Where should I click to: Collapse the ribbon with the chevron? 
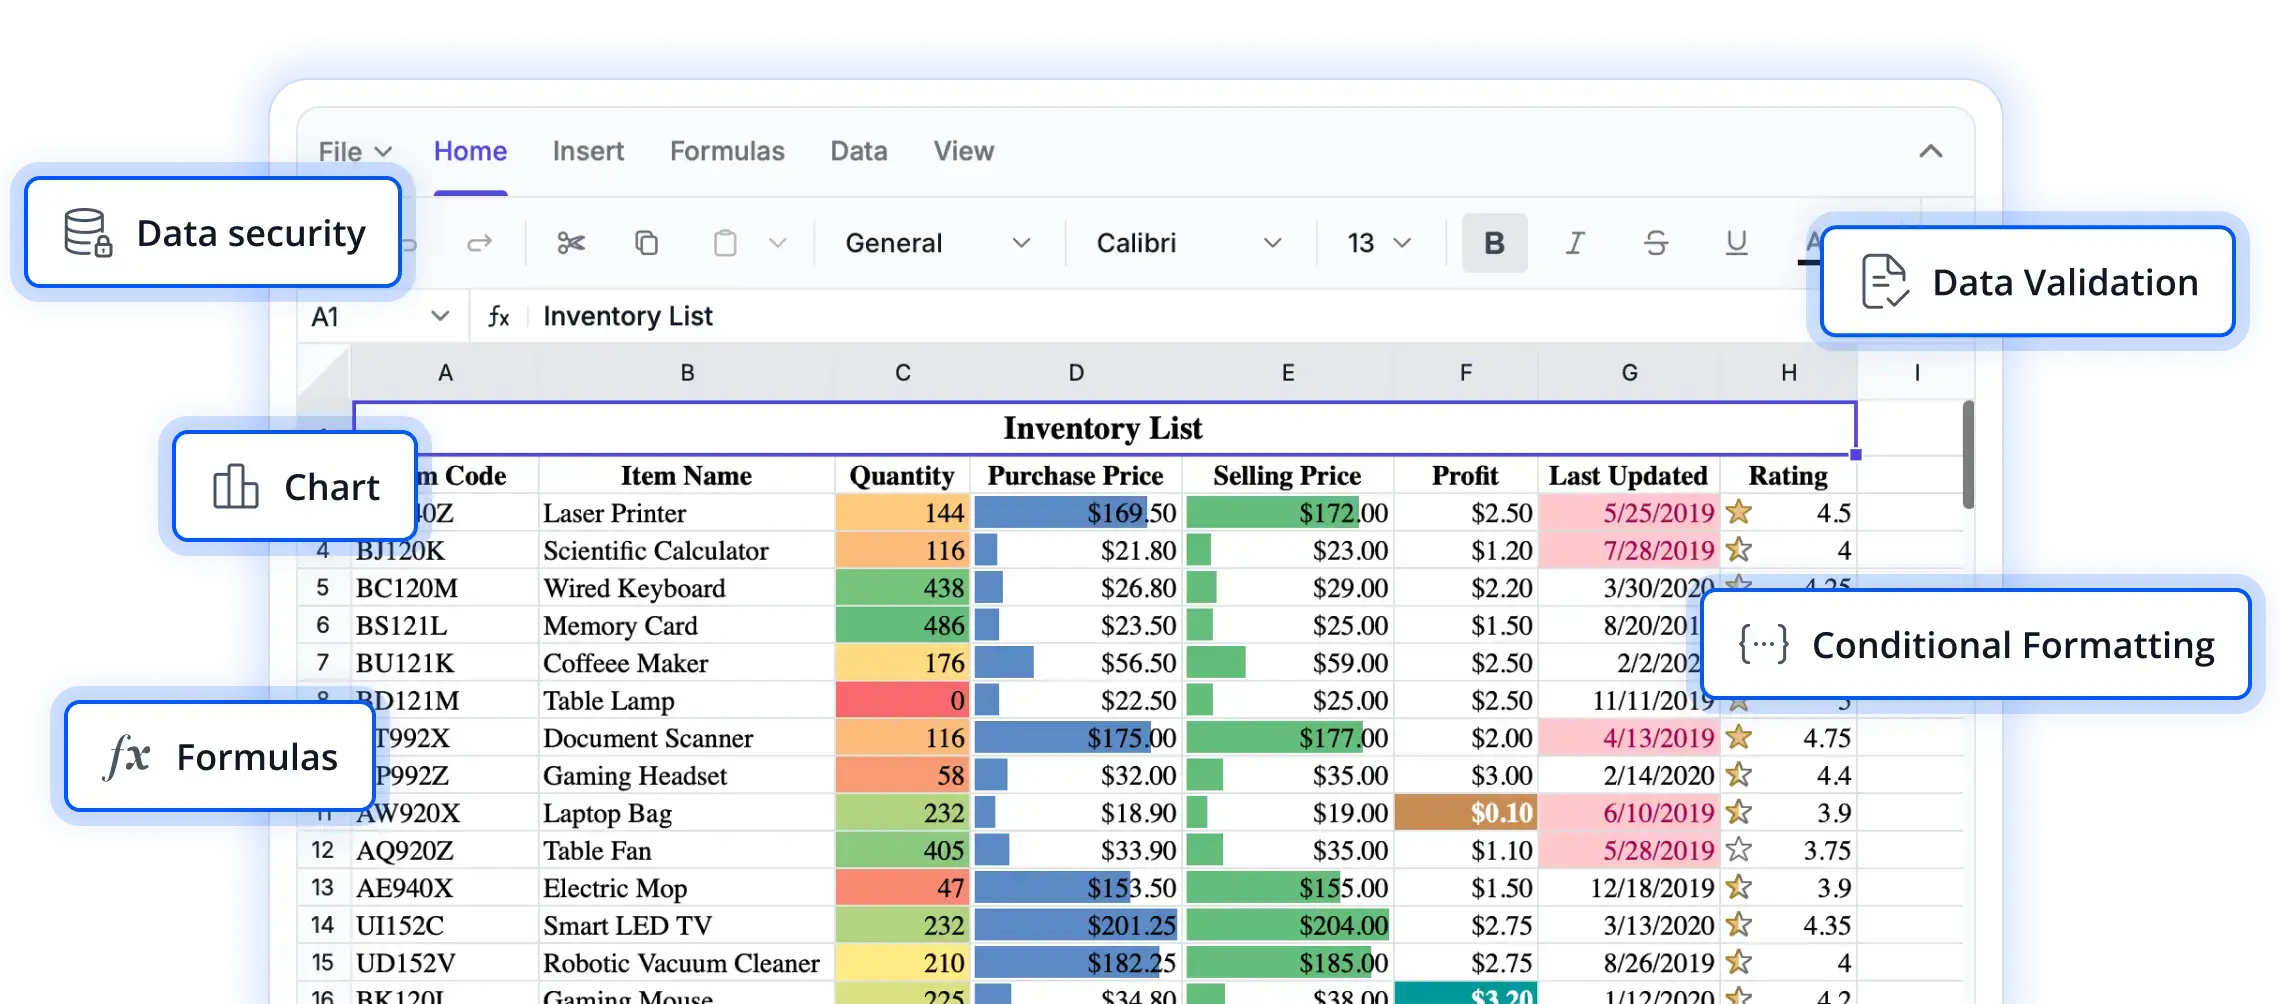tap(1930, 151)
